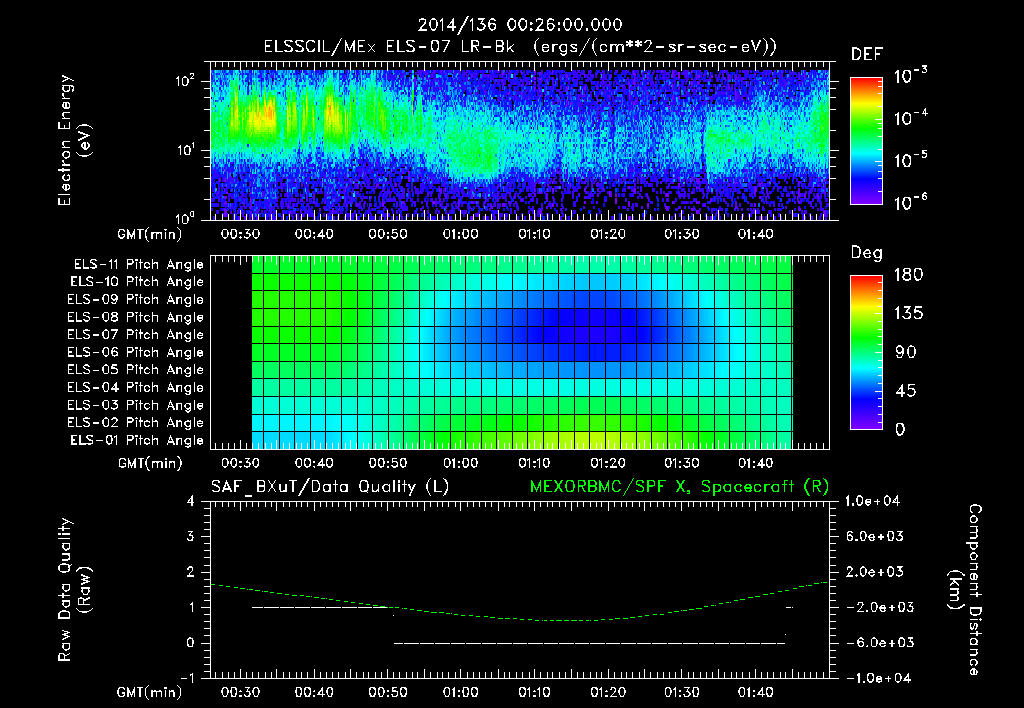Click the Component Distance (km) axis label
1024x708 pixels.
pyautogui.click(x=965, y=589)
